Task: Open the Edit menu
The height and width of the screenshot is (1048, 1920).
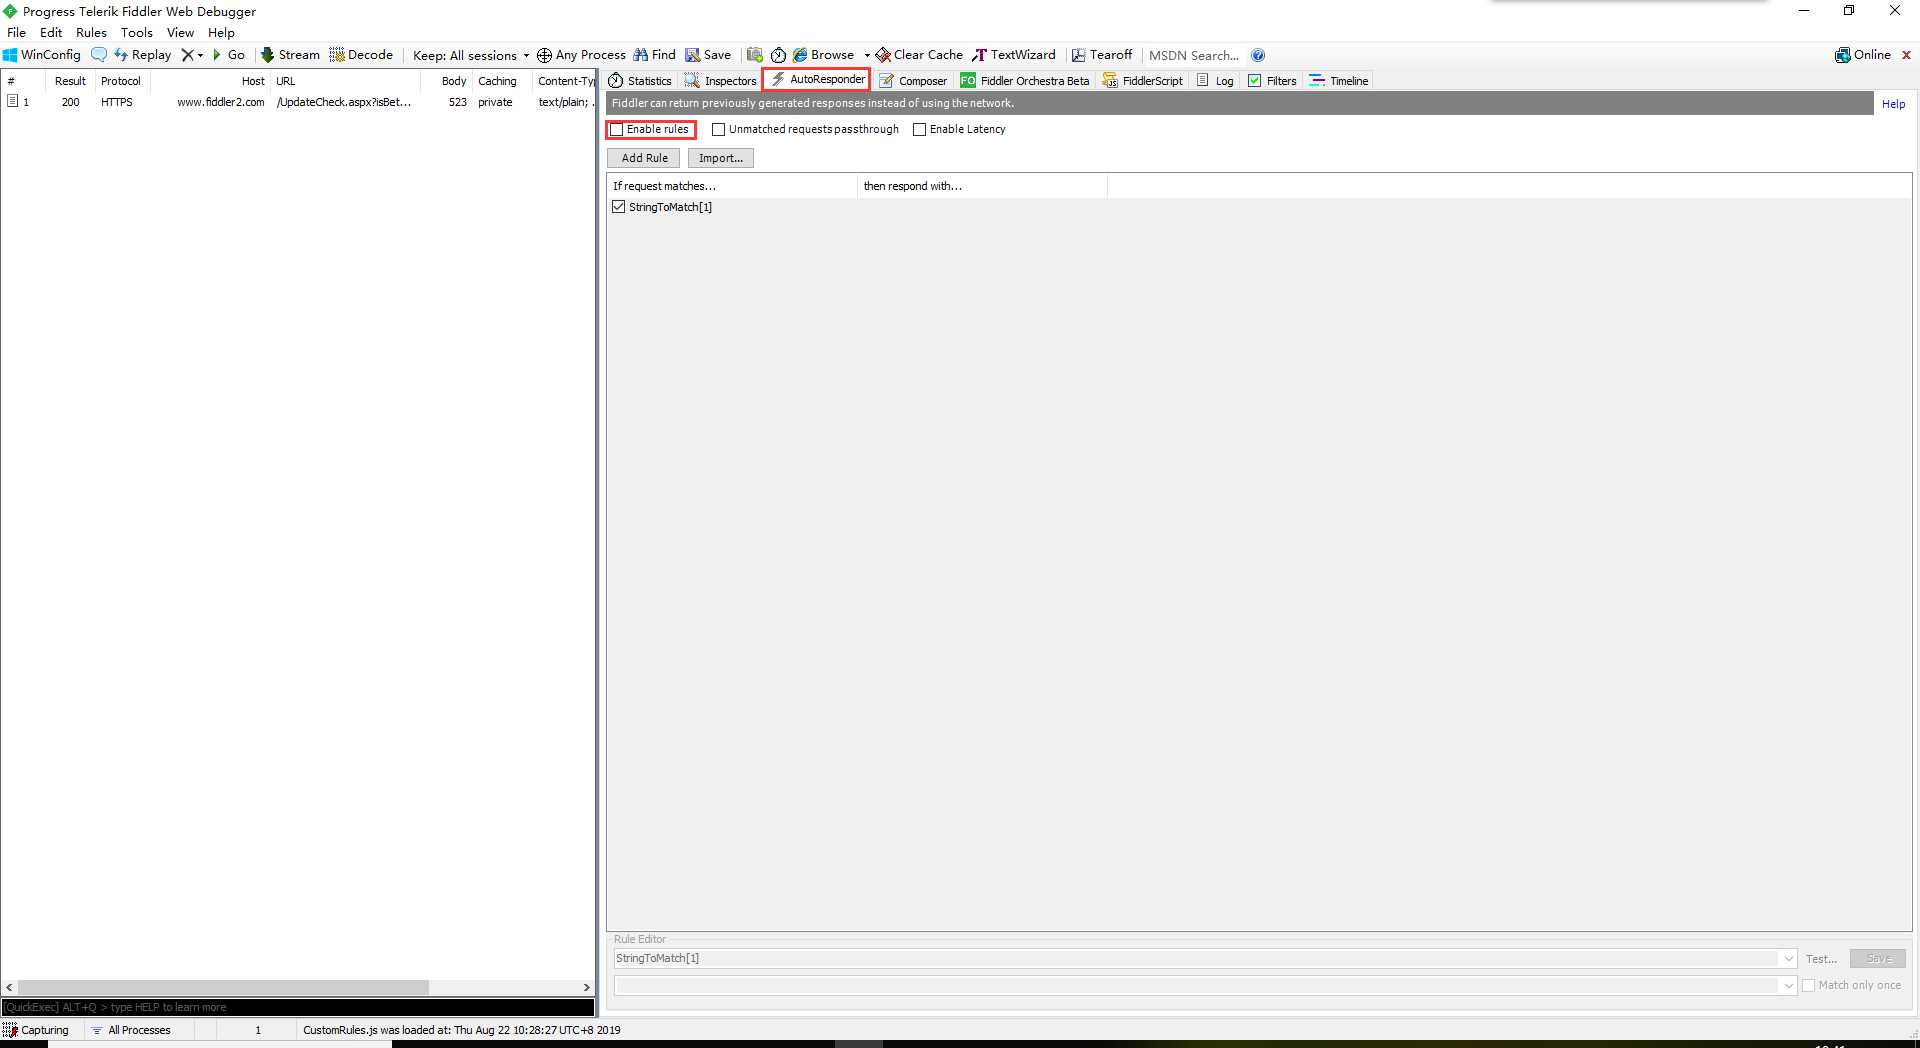Action: (x=51, y=32)
